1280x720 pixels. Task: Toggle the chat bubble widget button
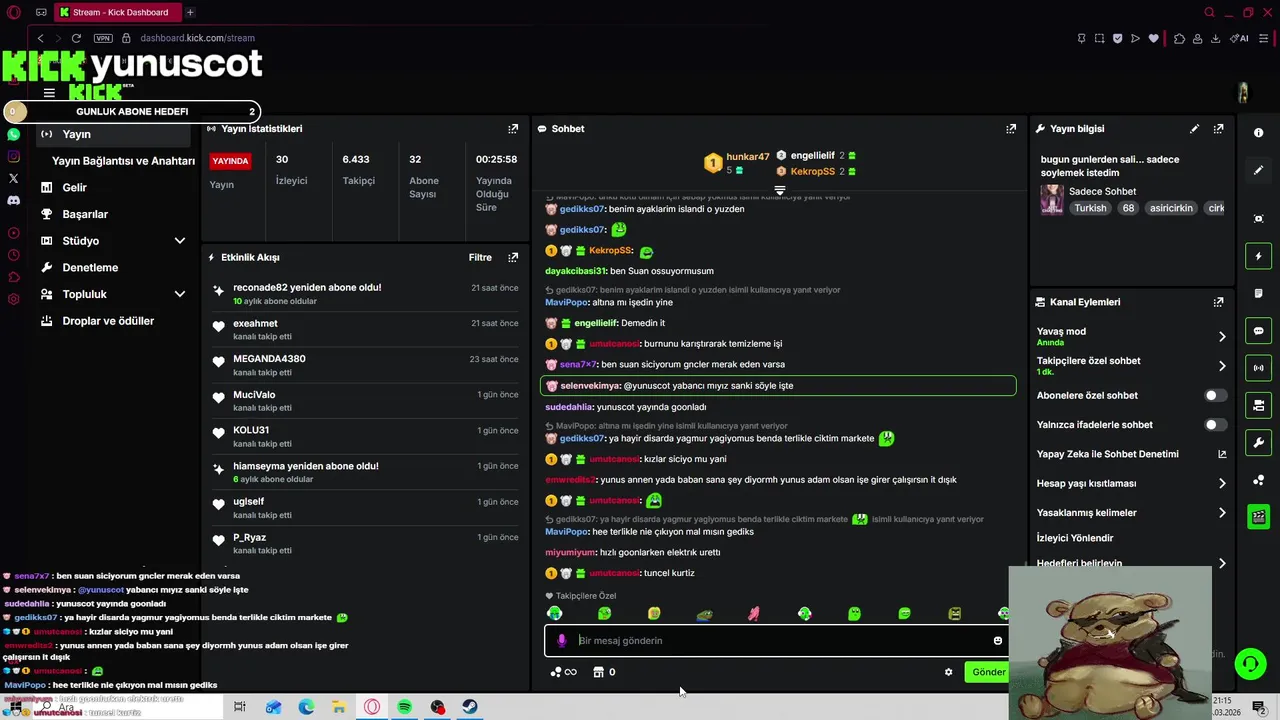pos(1259,331)
